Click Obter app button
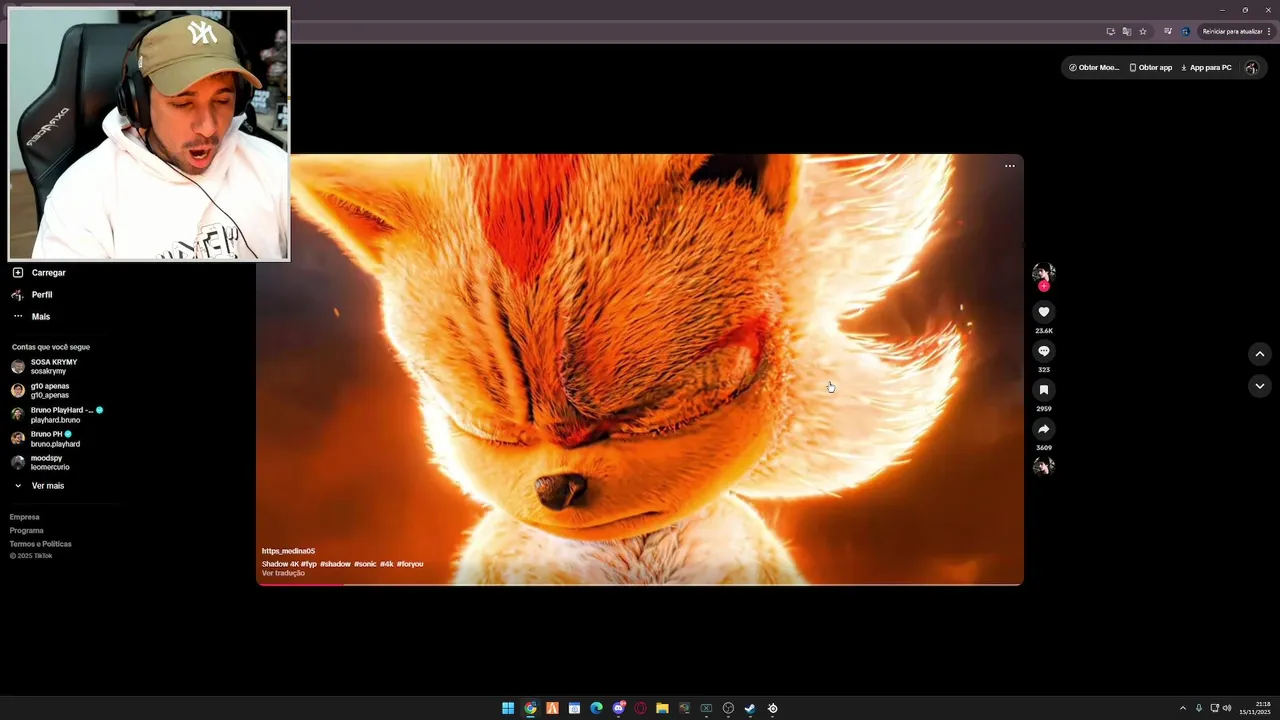The image size is (1280, 720). [1151, 68]
